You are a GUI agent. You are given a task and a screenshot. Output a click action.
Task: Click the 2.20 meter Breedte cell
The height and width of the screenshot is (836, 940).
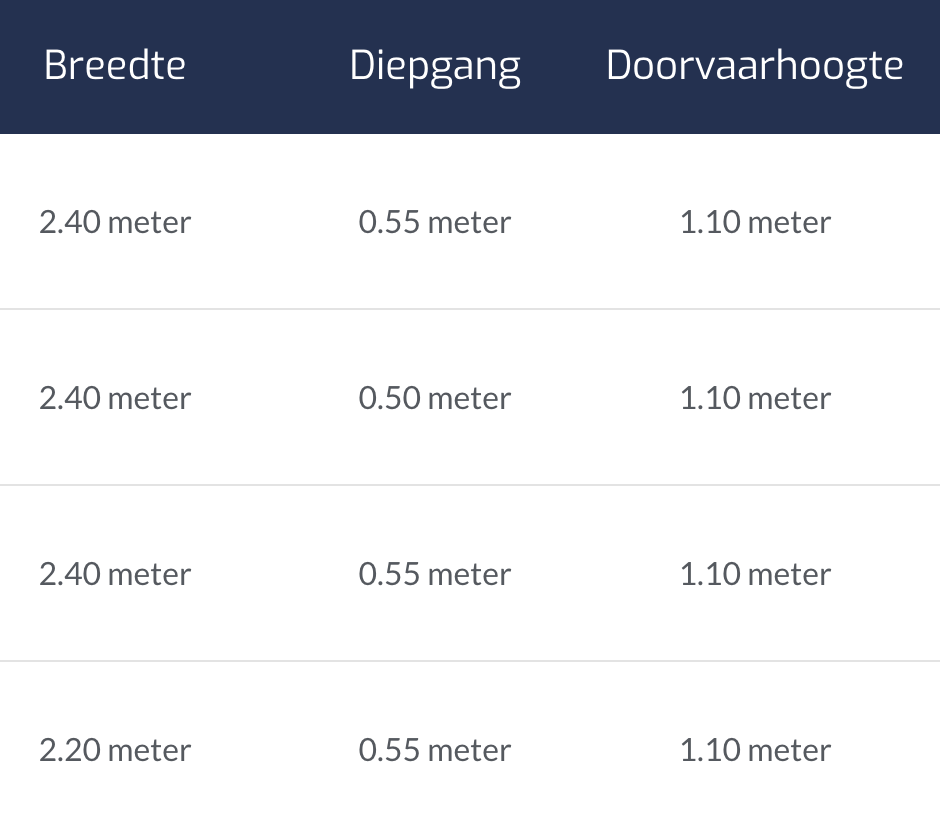pos(115,750)
